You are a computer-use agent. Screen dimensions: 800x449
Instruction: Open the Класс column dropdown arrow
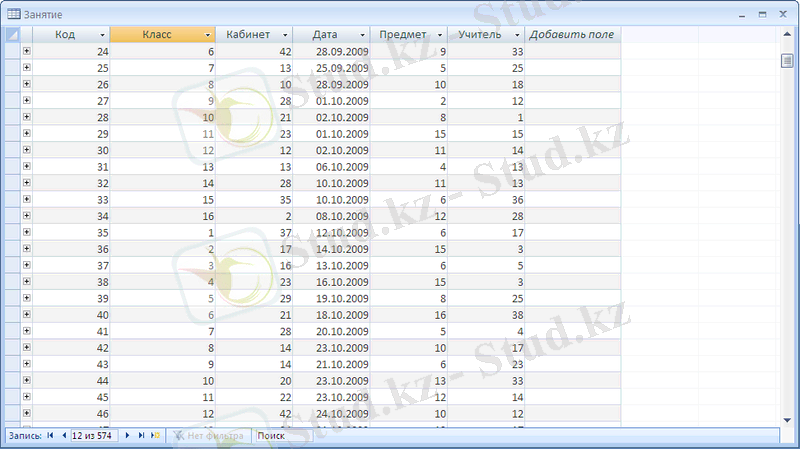208,35
